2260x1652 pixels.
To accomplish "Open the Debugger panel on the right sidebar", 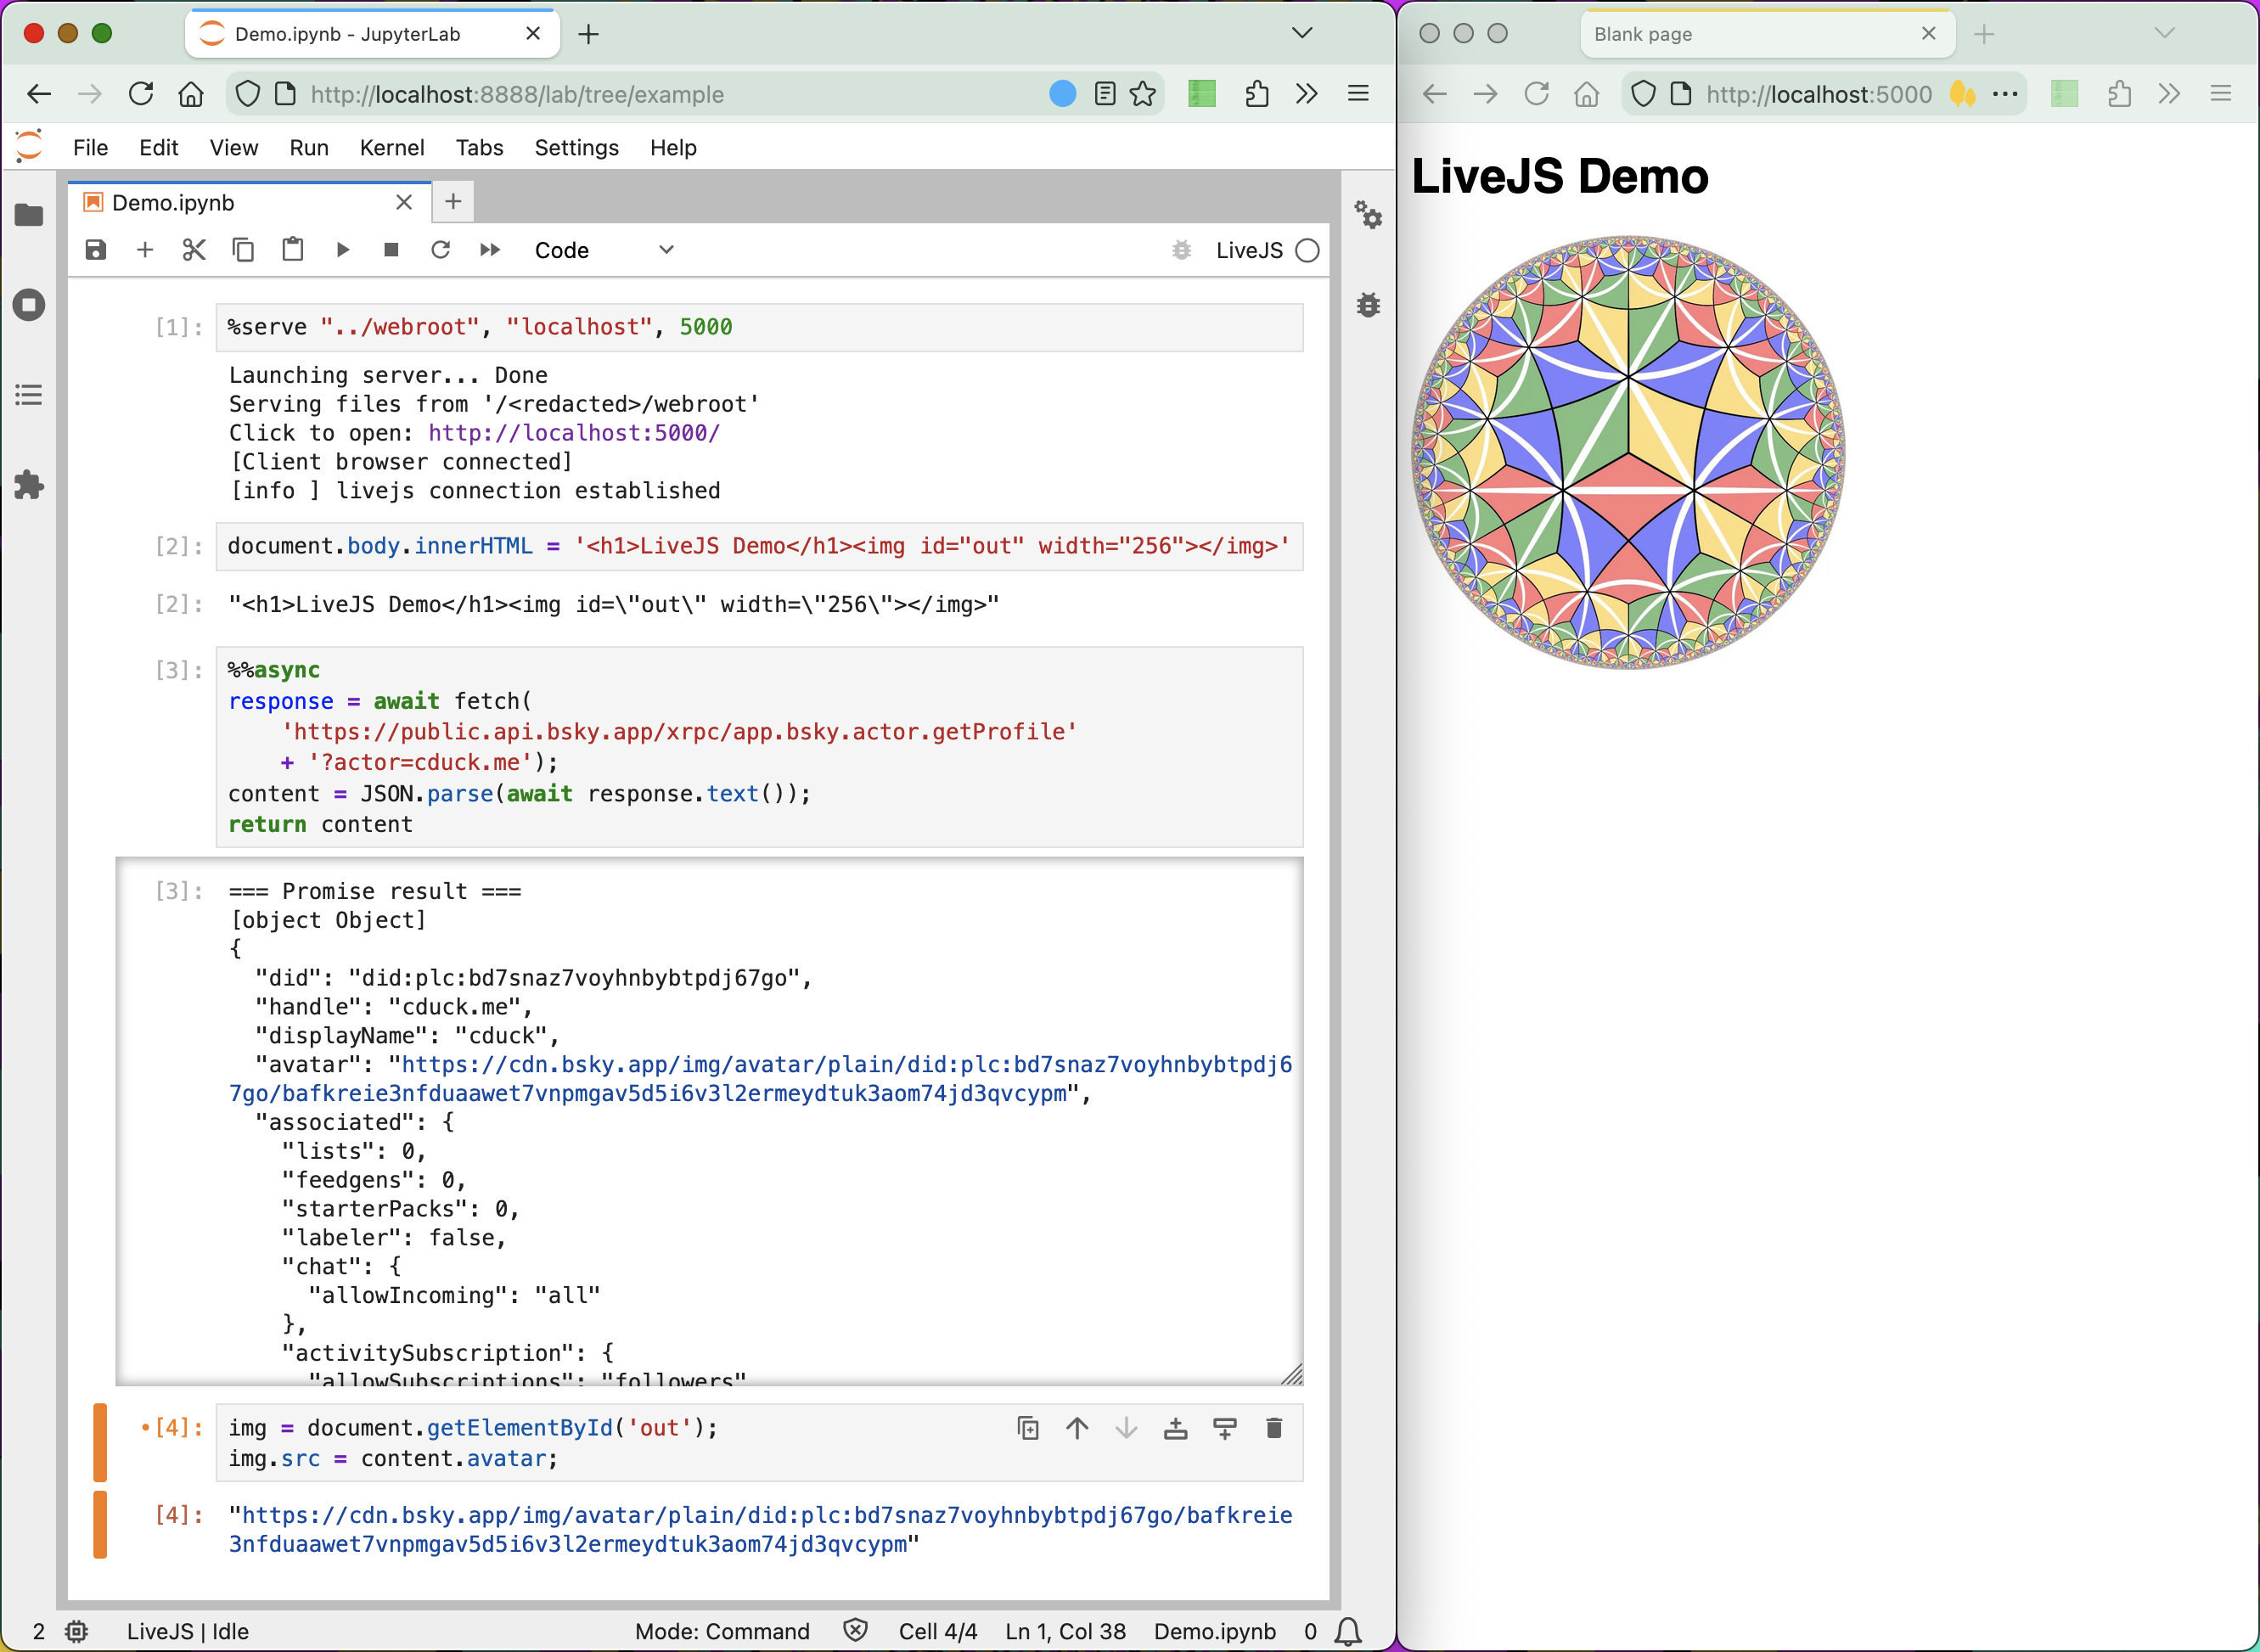I will [x=1368, y=305].
